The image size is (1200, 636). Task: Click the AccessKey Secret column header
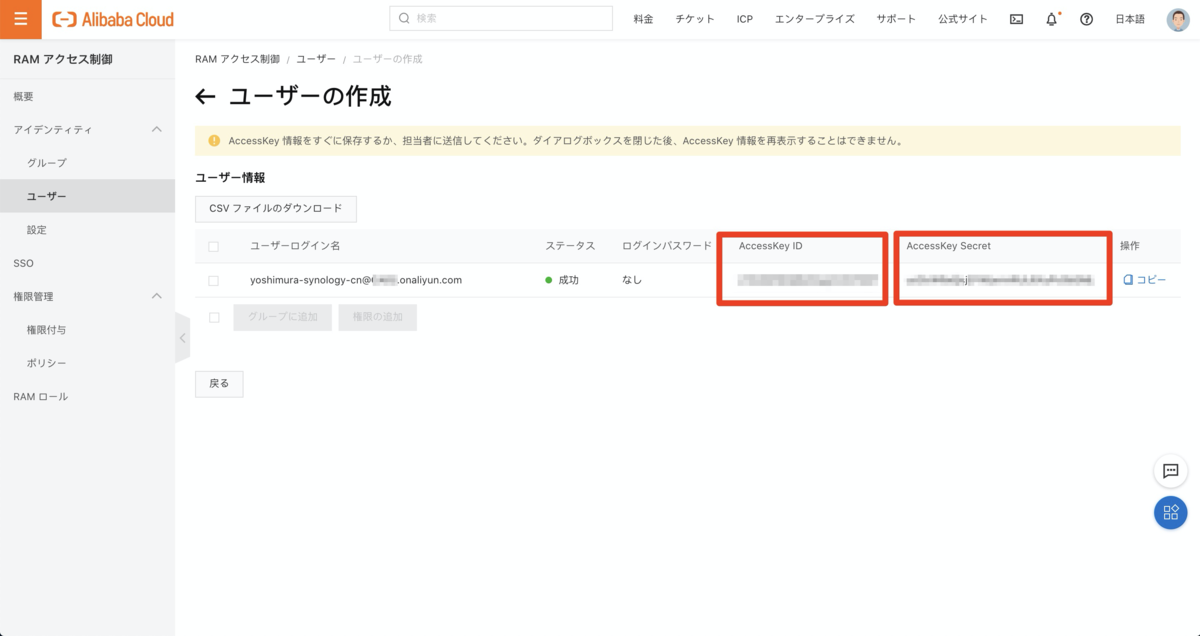tap(949, 246)
